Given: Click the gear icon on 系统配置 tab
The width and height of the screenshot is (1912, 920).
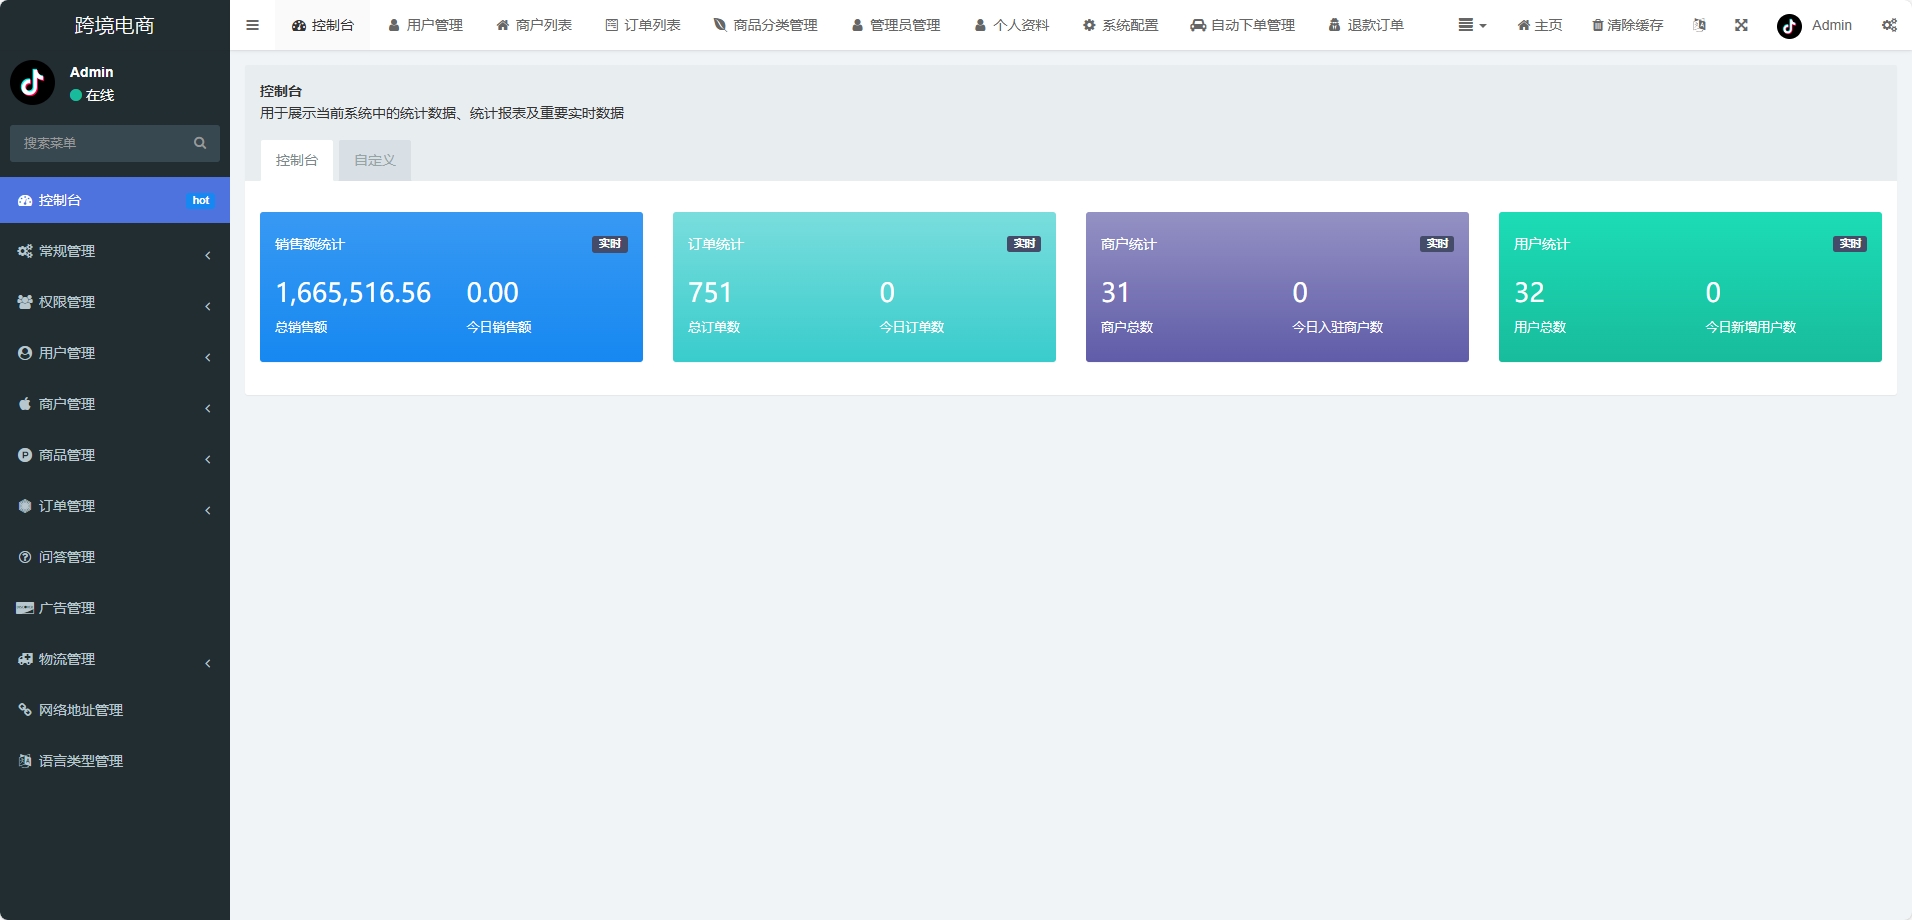Looking at the screenshot, I should click(1089, 25).
